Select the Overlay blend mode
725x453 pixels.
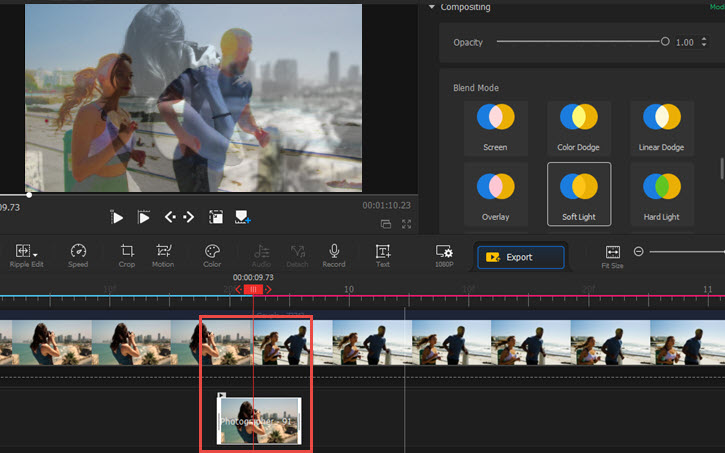pyautogui.click(x=495, y=193)
